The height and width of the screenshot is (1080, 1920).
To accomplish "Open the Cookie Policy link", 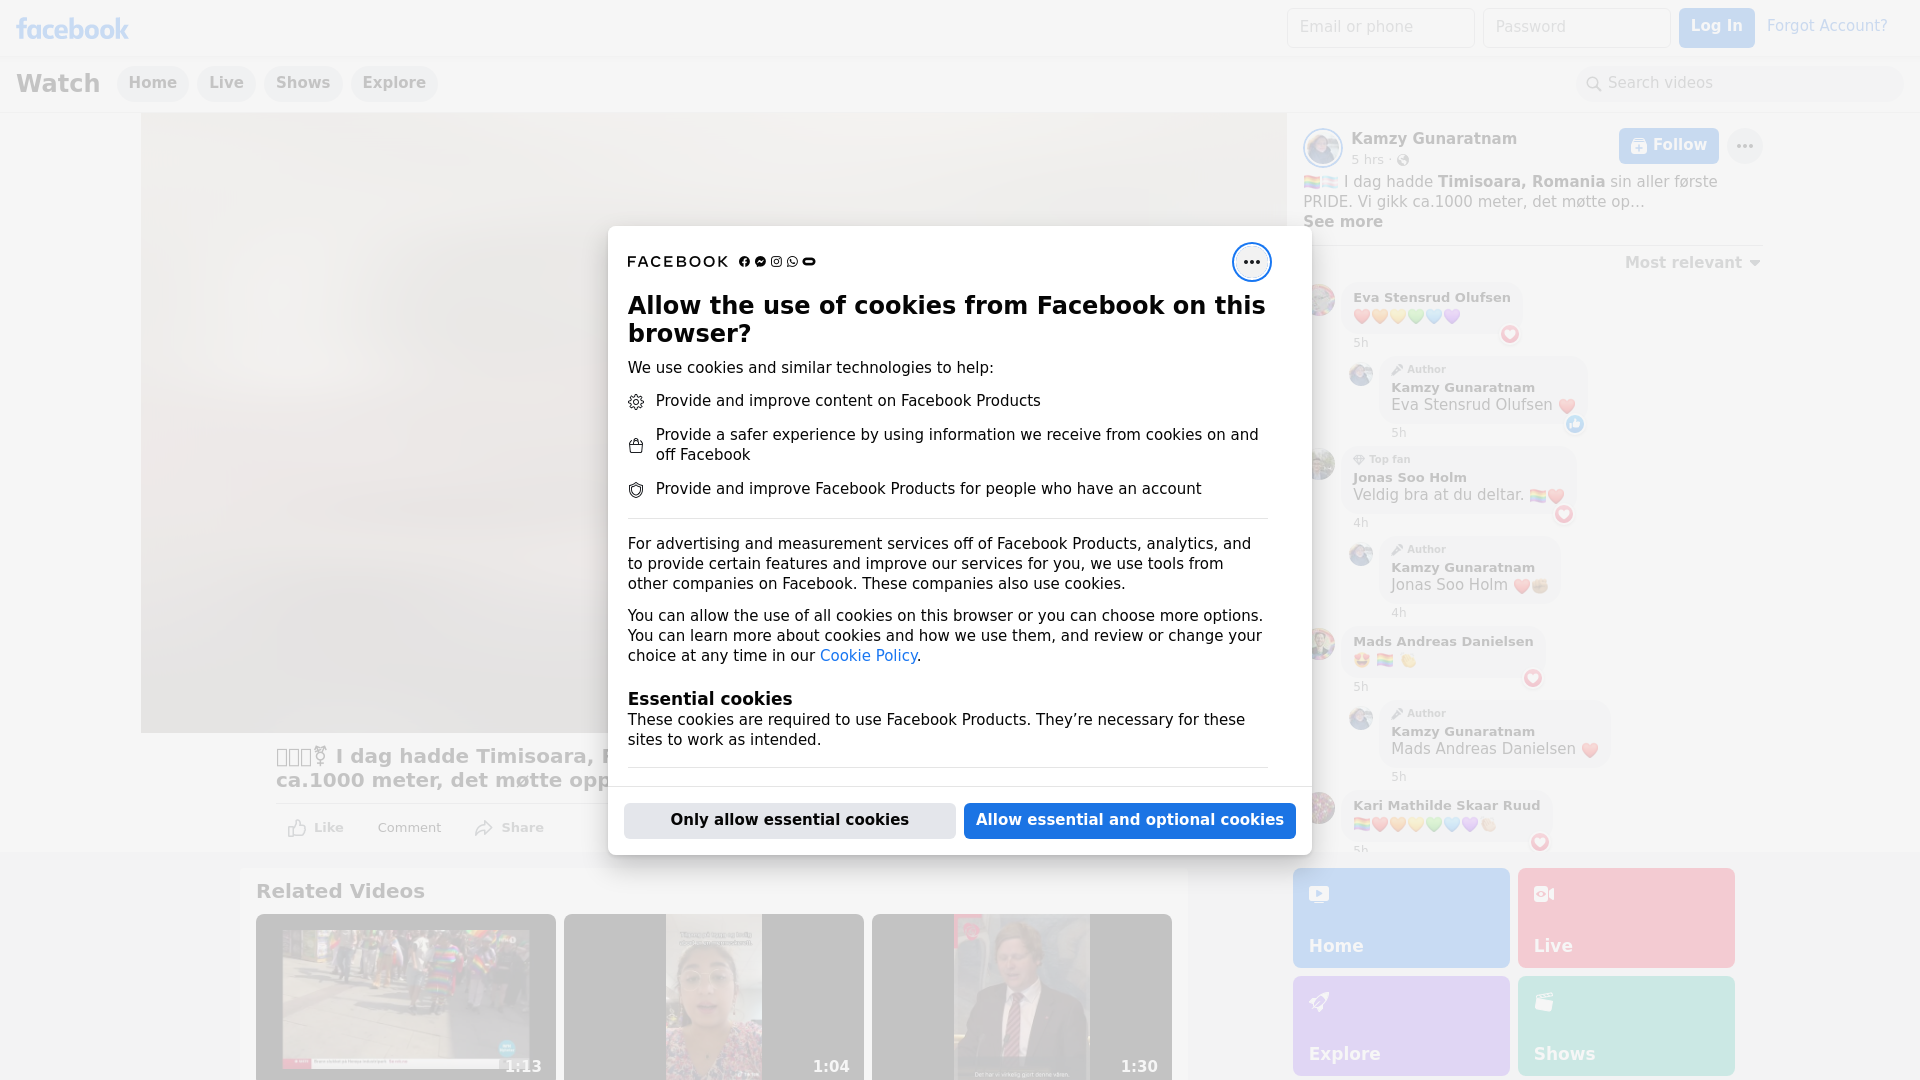I will click(x=868, y=656).
